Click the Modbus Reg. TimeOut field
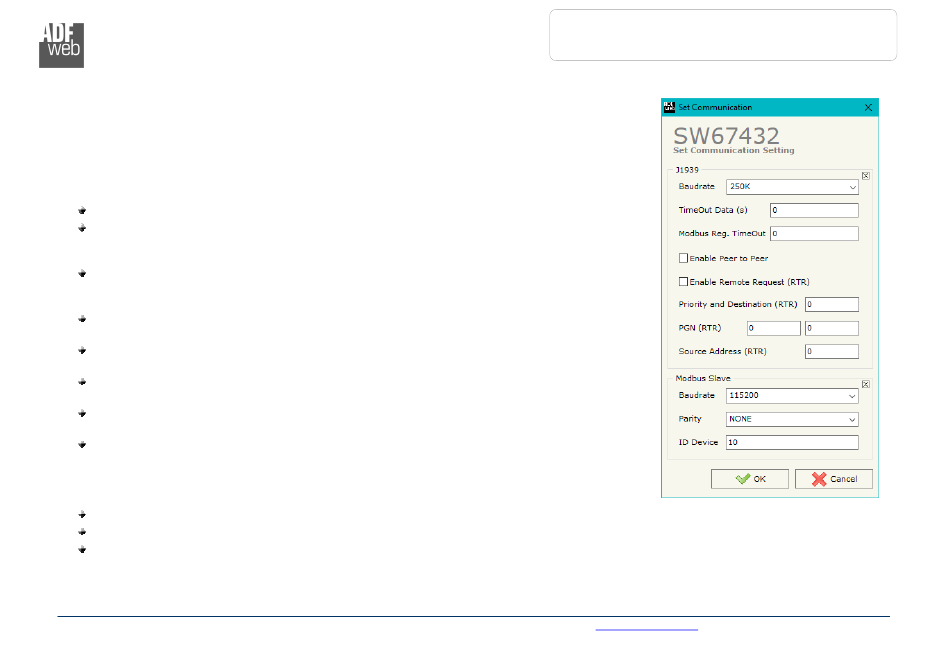Image resolution: width=950 pixels, height=667 pixels. (x=814, y=233)
